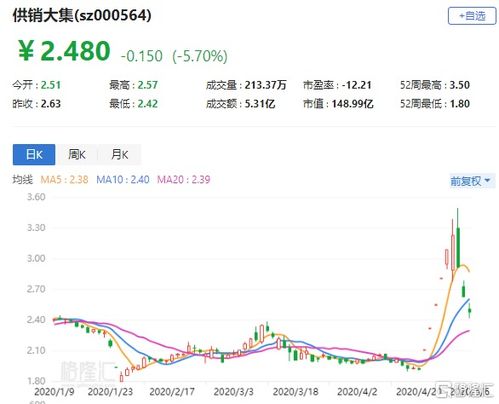
Task: Switch to the 月K tab
Action: (119, 155)
